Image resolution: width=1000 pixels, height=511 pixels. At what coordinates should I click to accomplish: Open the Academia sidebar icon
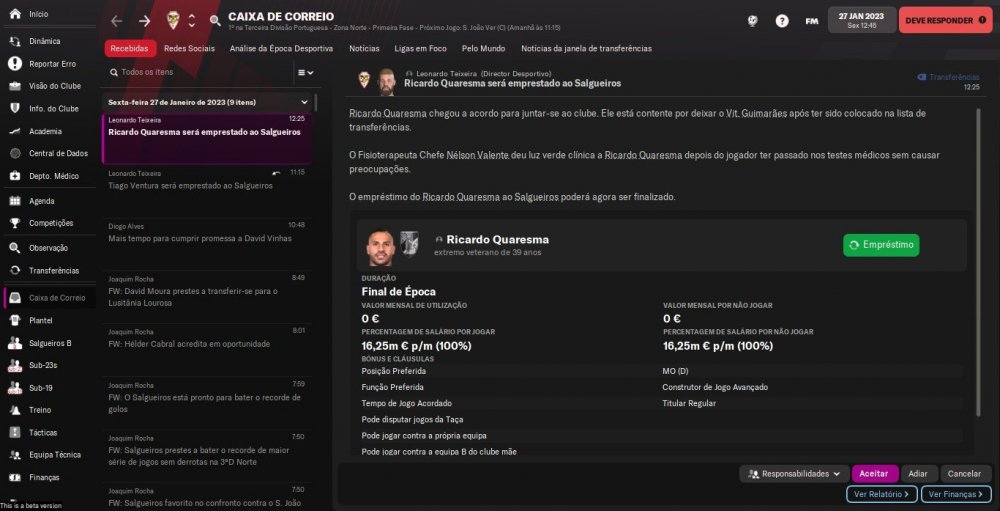click(15, 131)
